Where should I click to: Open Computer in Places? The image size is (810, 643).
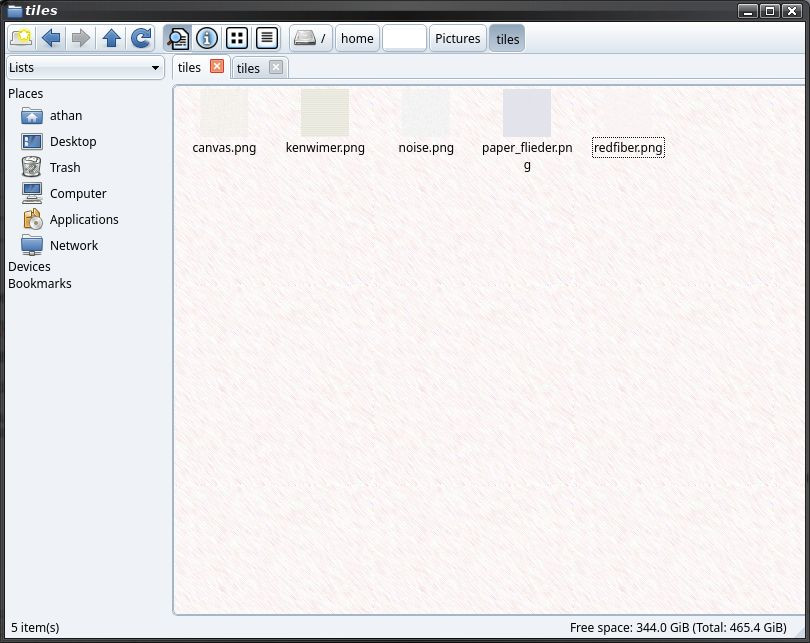click(x=64, y=194)
